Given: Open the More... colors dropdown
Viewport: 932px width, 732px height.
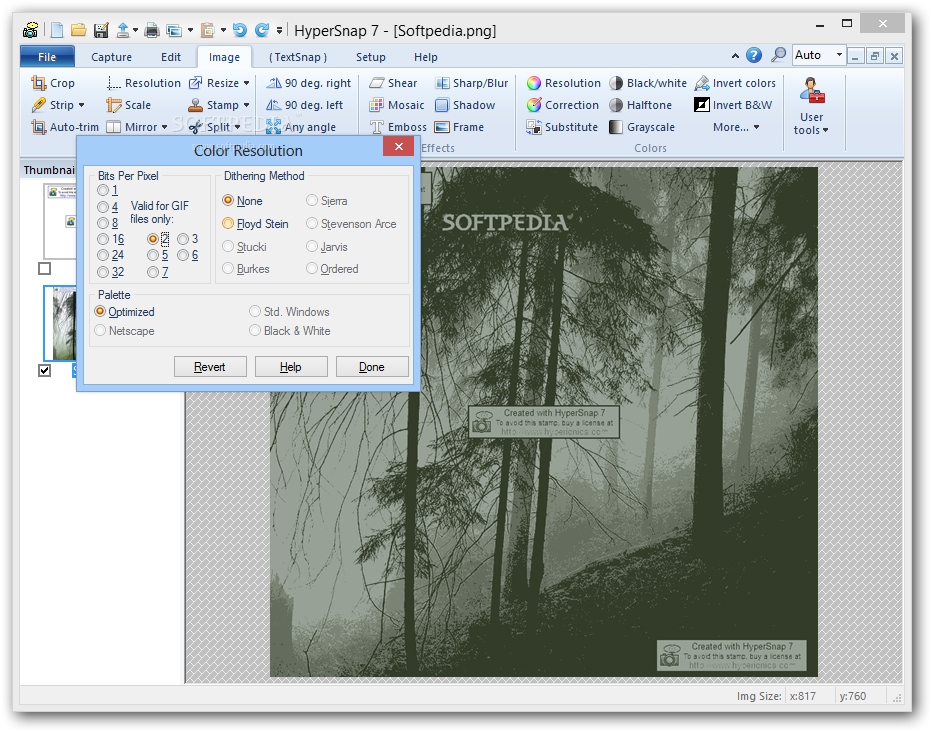Looking at the screenshot, I should point(736,127).
